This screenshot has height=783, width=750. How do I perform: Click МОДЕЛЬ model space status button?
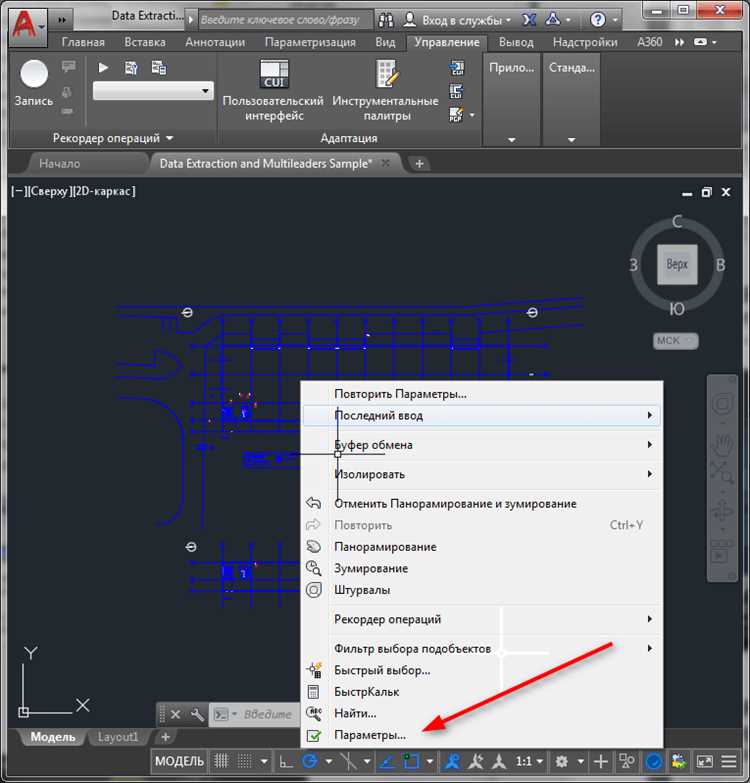click(179, 761)
